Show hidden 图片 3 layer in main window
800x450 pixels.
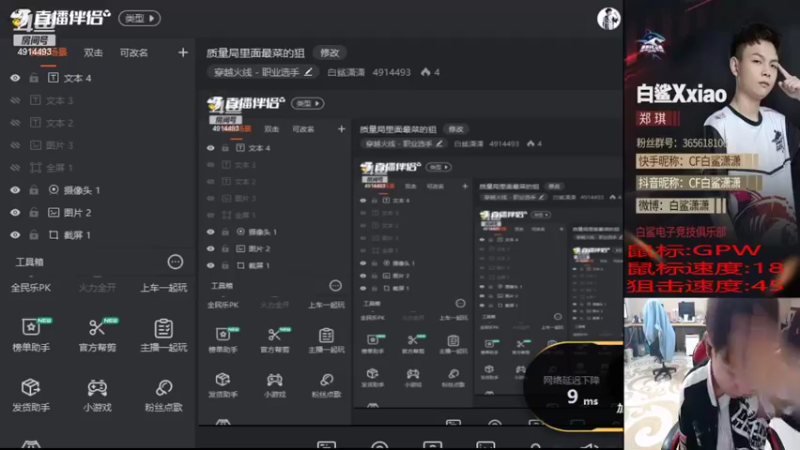(15, 145)
